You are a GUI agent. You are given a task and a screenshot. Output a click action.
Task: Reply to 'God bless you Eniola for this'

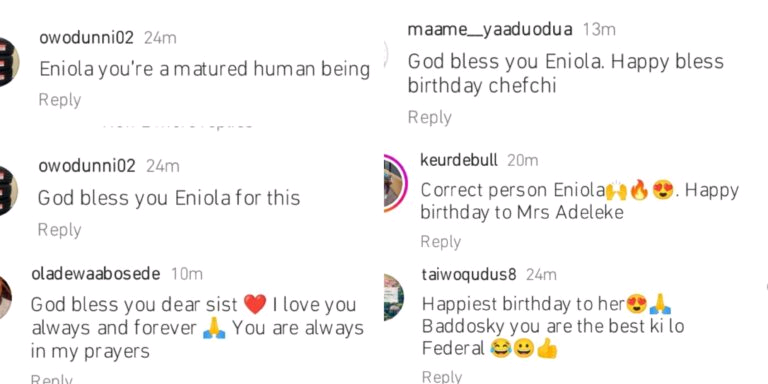click(60, 230)
